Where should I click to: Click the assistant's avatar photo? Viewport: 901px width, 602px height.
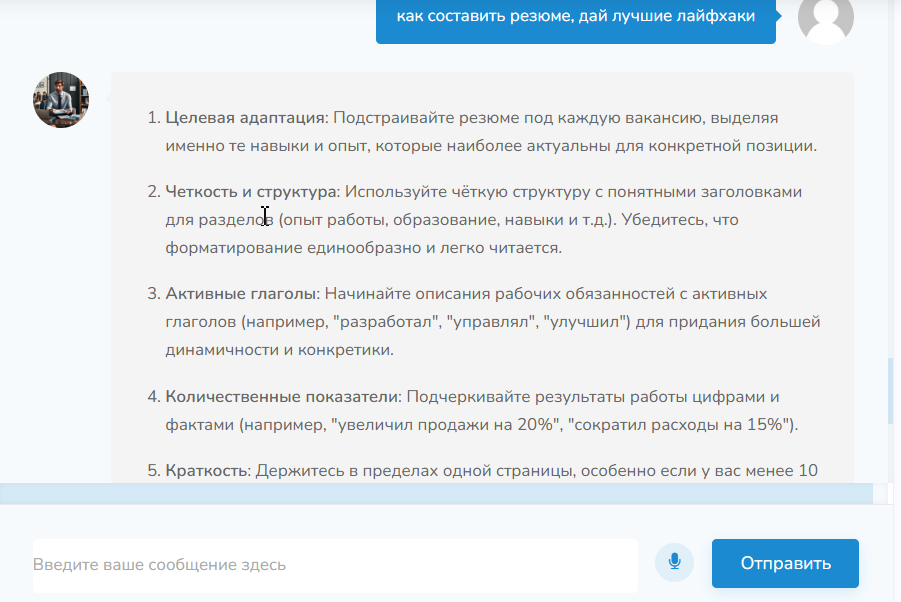pos(61,100)
